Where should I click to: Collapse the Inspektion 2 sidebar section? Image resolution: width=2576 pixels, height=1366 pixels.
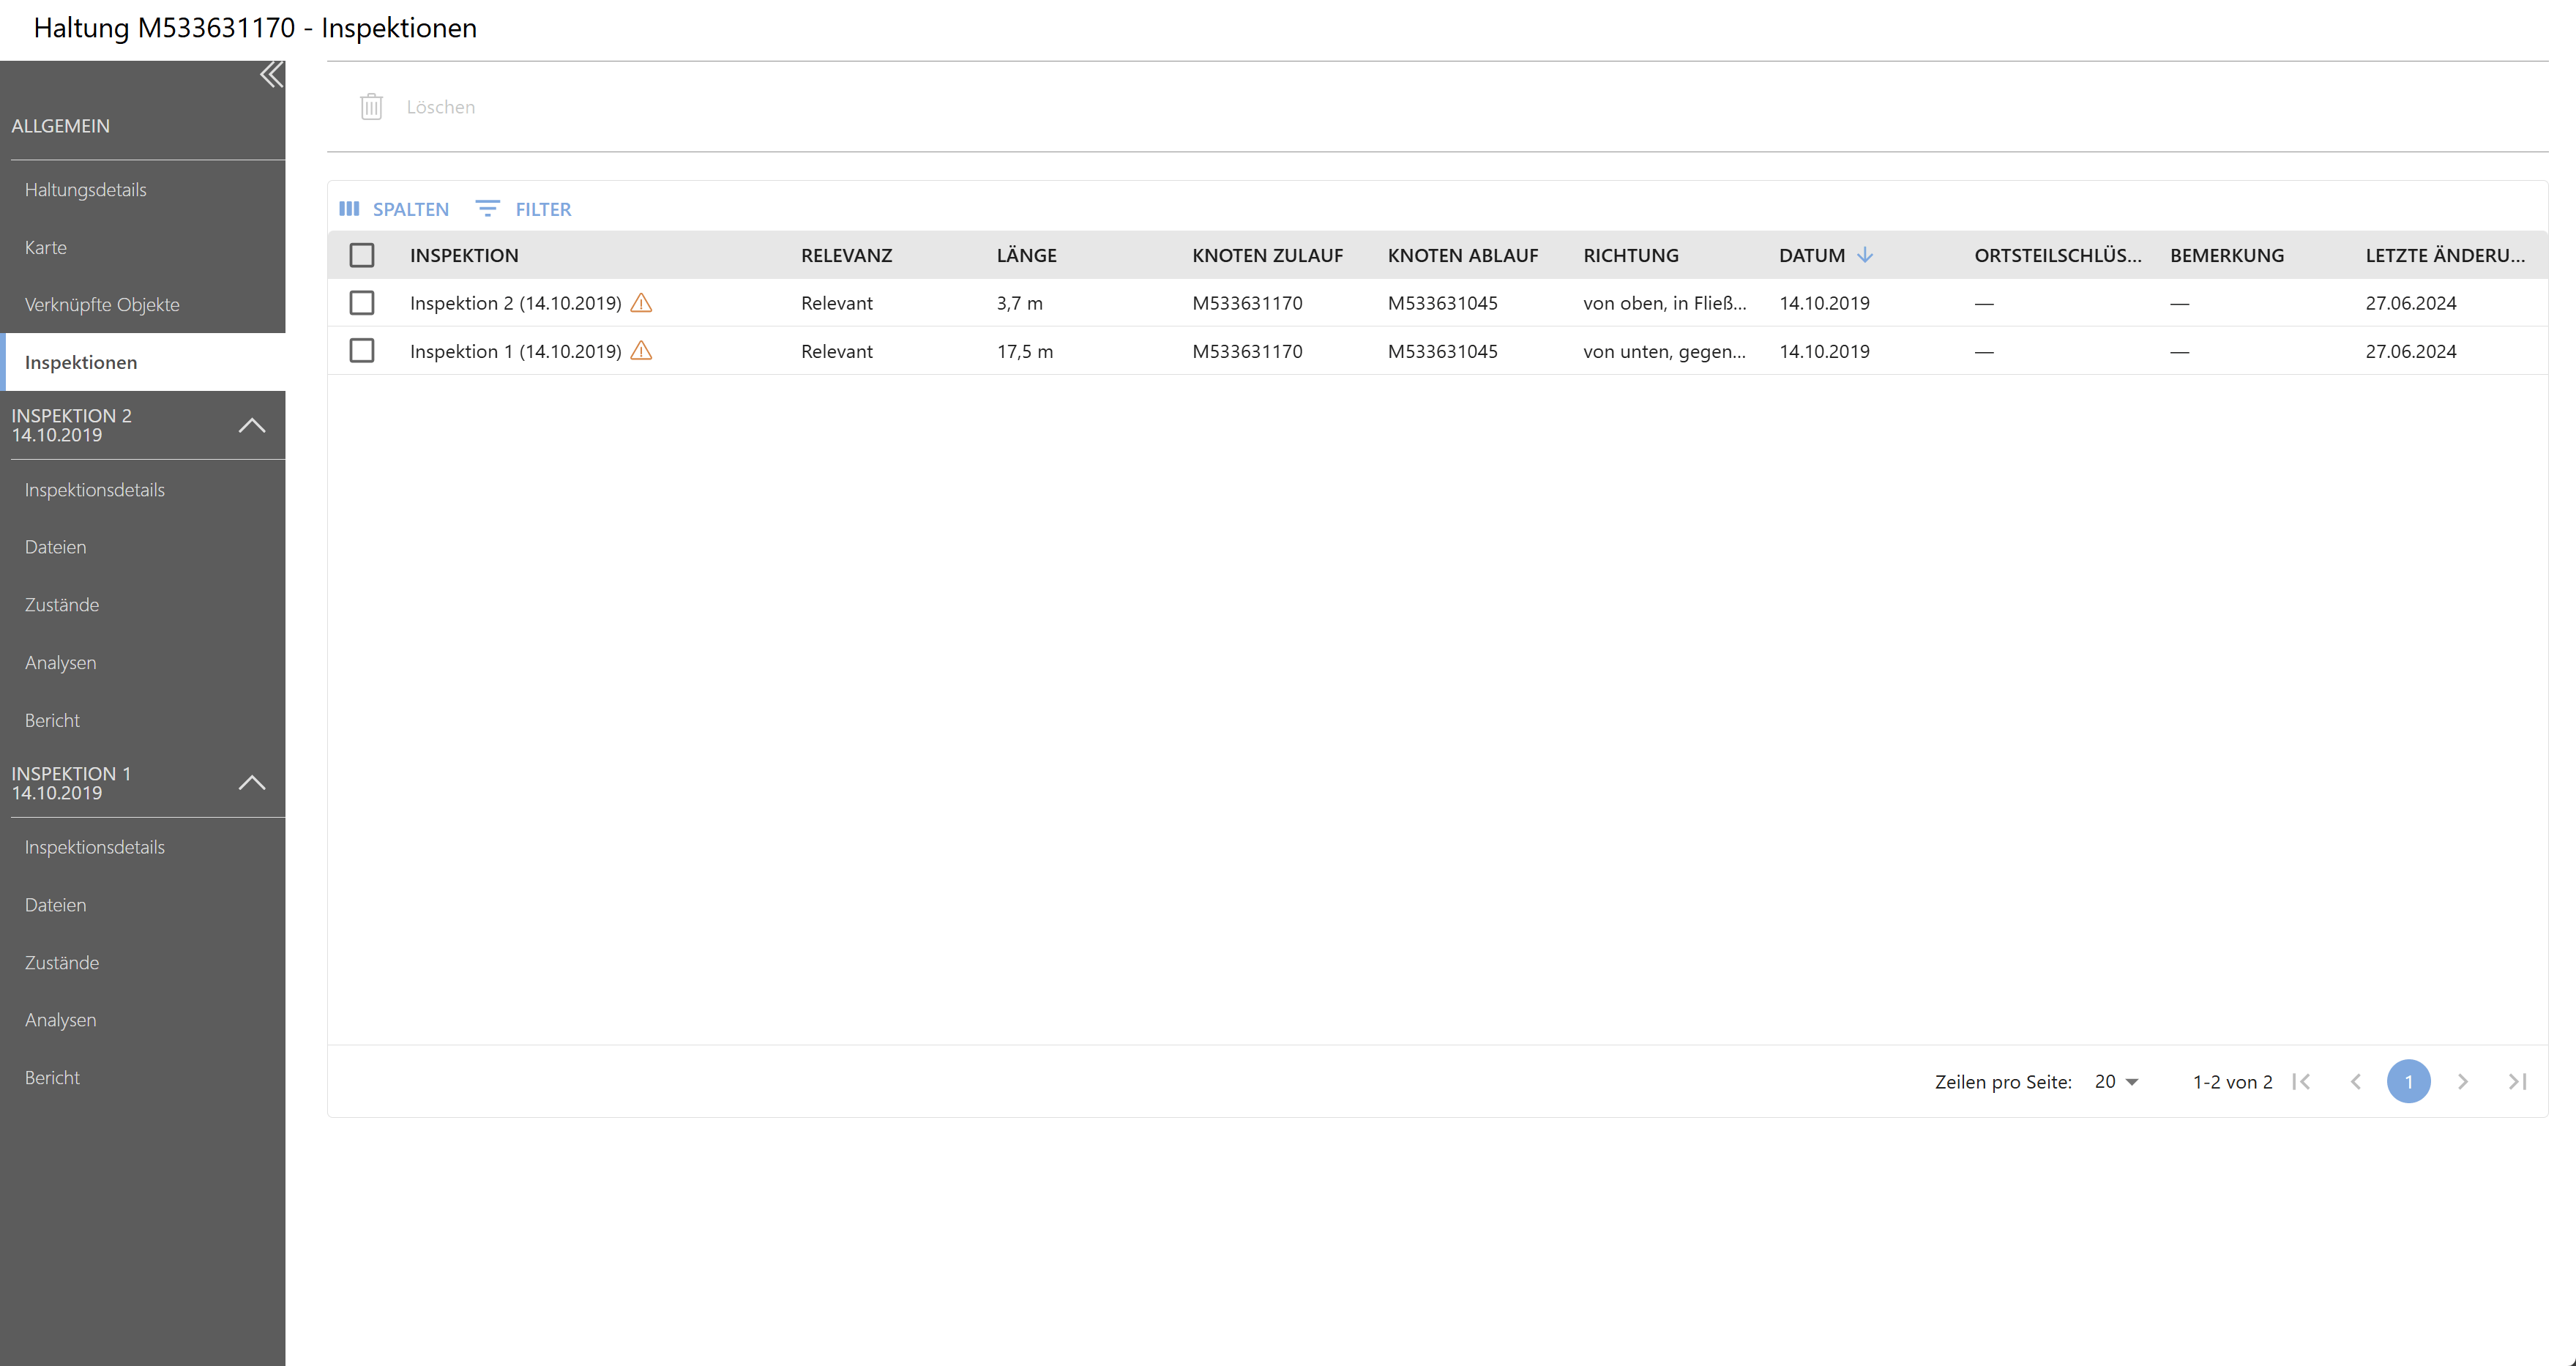click(252, 425)
